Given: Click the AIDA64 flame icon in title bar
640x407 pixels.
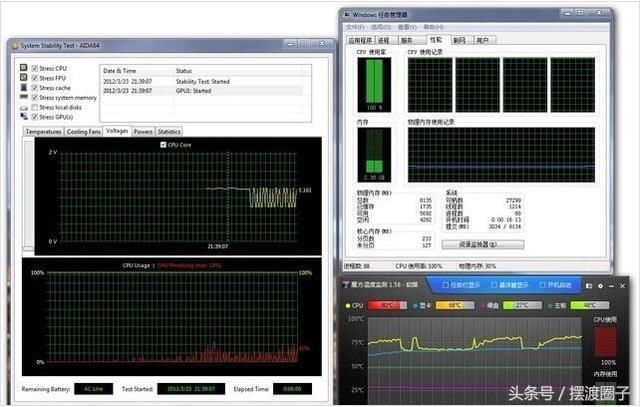Looking at the screenshot, I should point(13,46).
